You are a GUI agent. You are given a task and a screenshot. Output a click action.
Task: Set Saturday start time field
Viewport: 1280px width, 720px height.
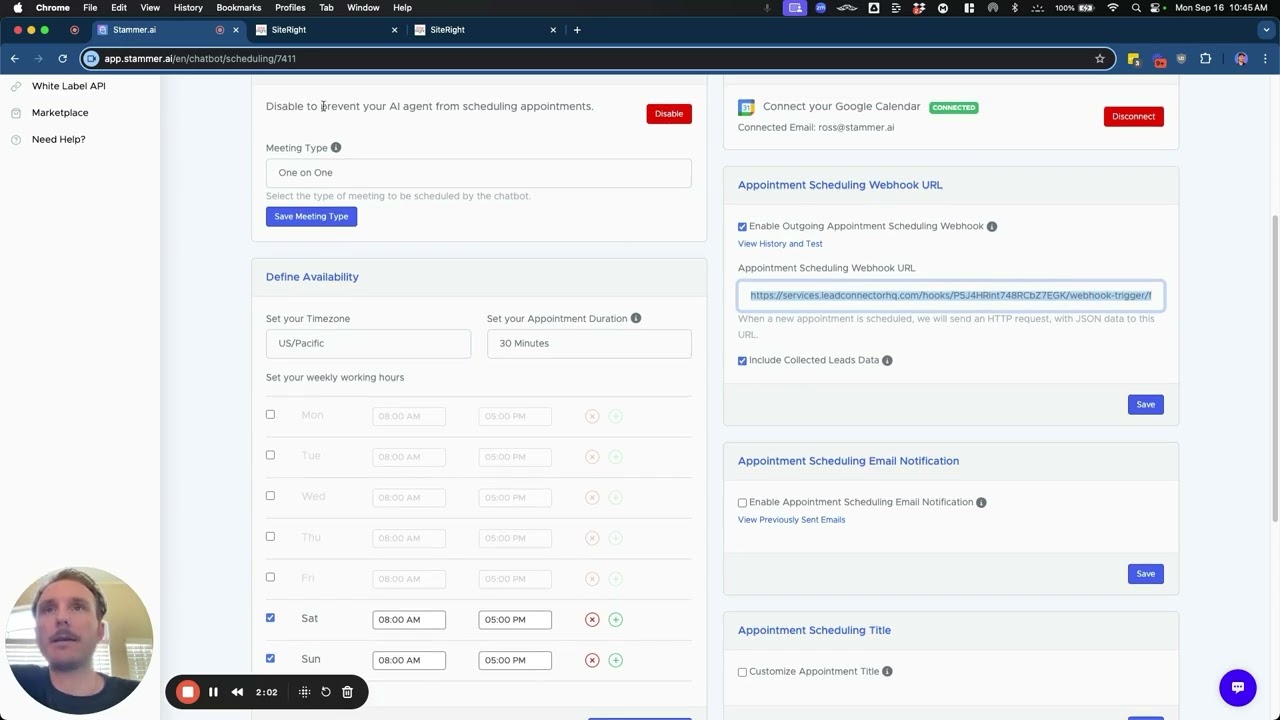409,619
